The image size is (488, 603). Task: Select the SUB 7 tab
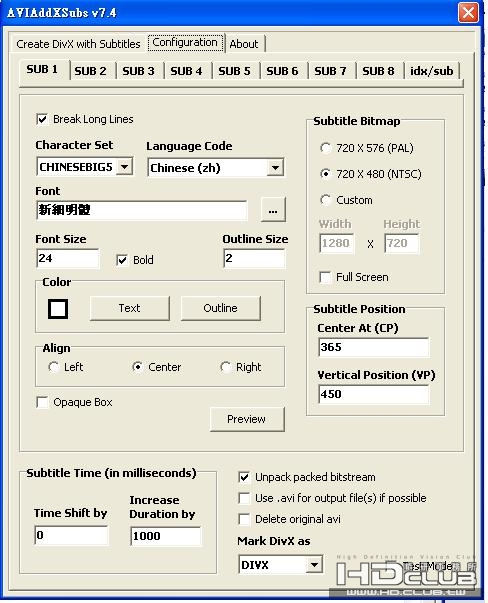coord(330,71)
